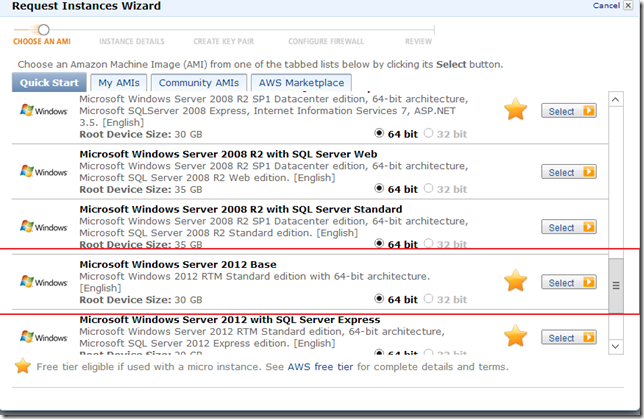Viewport: 644px width, 419px height.
Task: Click the star icon for Windows Server 2012 Base
Action: point(515,281)
